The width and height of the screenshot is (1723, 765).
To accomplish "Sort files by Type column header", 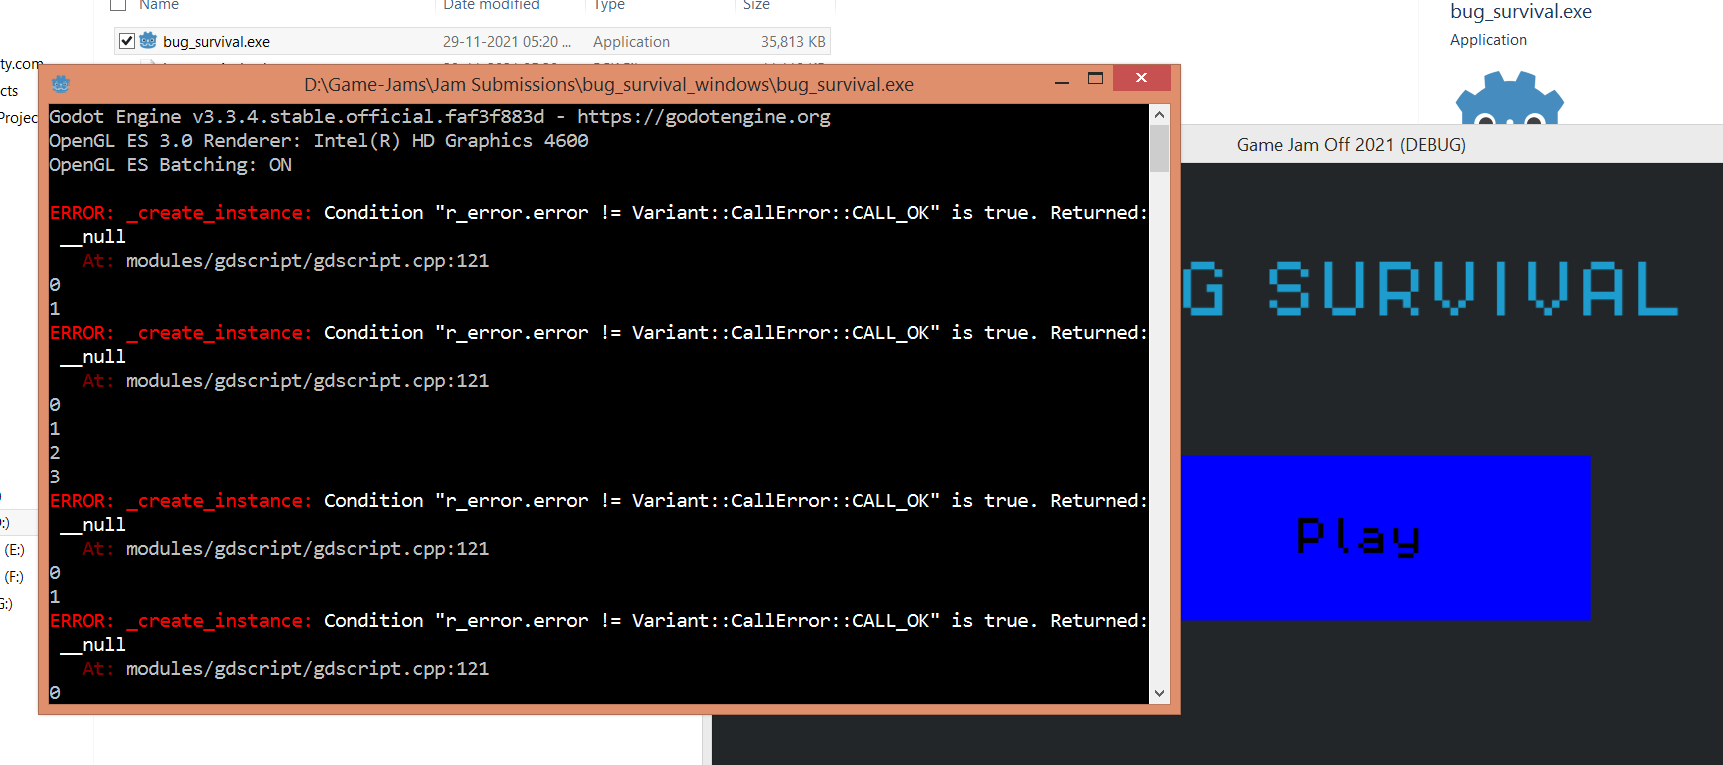I will click(609, 5).
